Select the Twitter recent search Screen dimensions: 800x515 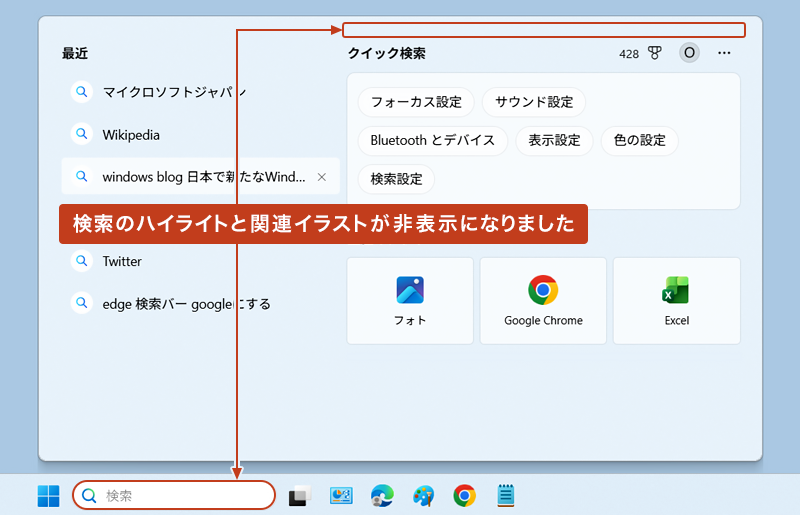pyautogui.click(x=122, y=261)
